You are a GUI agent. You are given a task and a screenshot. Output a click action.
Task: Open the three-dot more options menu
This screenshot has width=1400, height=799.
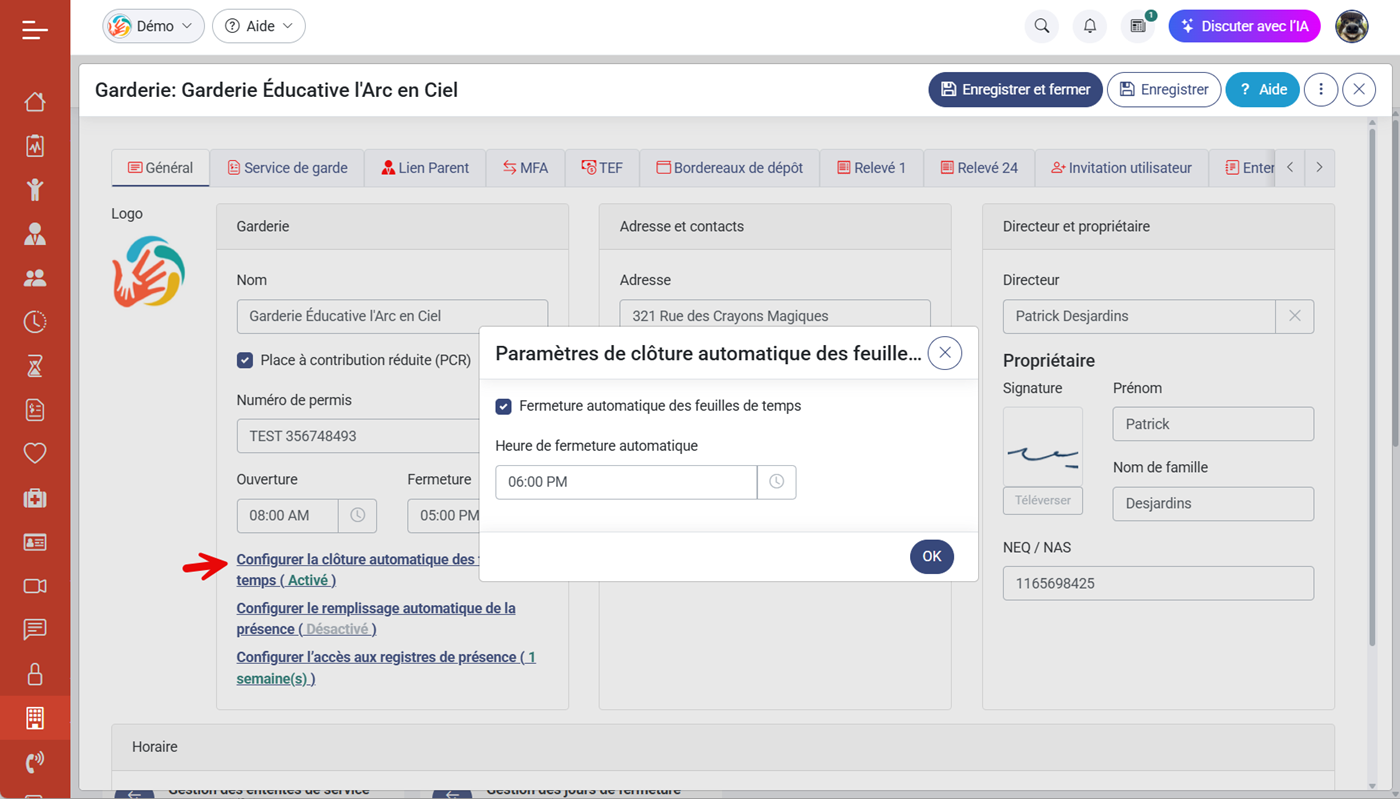[x=1320, y=89]
